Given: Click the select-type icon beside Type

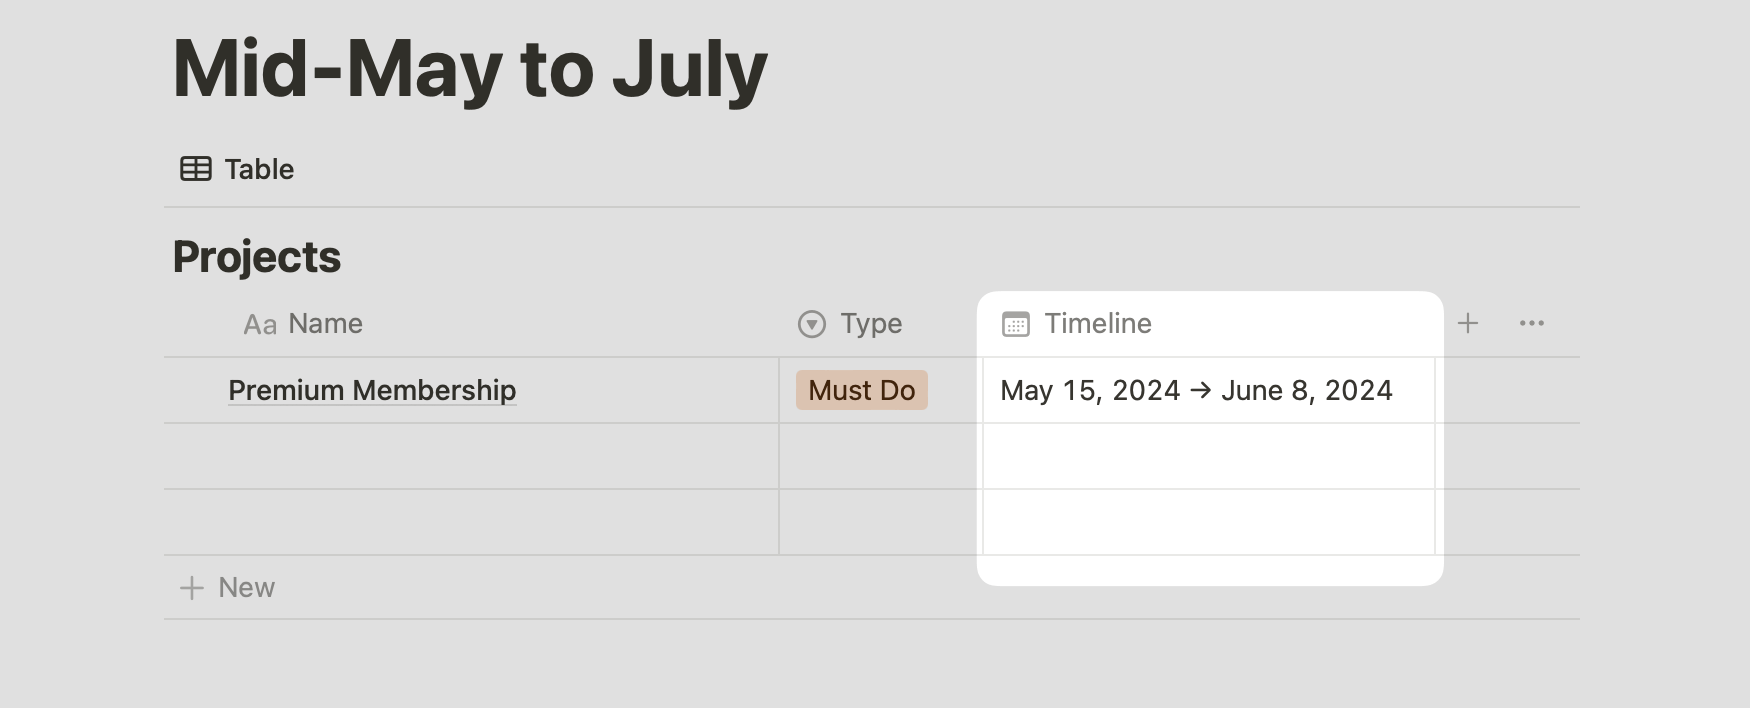Looking at the screenshot, I should (x=812, y=324).
